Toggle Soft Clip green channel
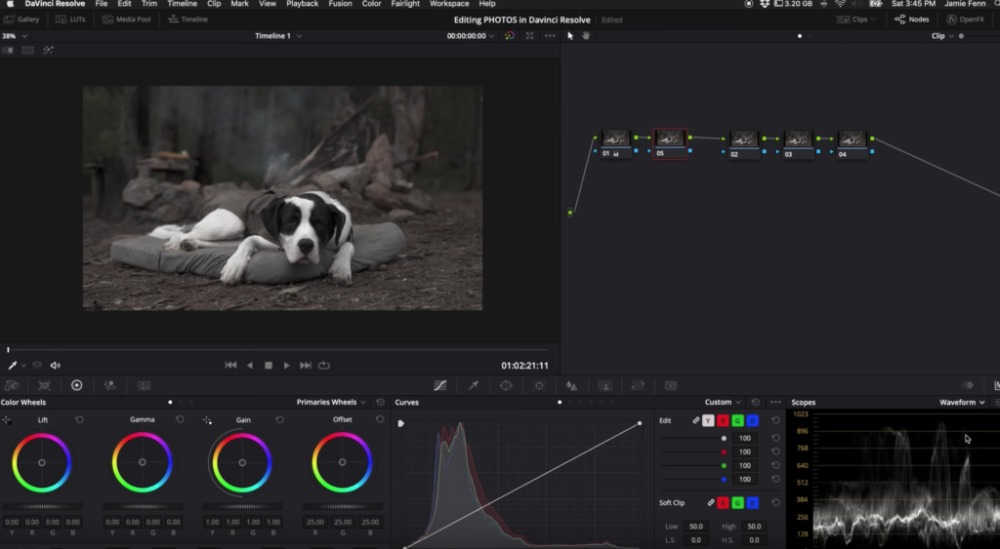Screen dimensions: 1000x549 tap(737, 503)
